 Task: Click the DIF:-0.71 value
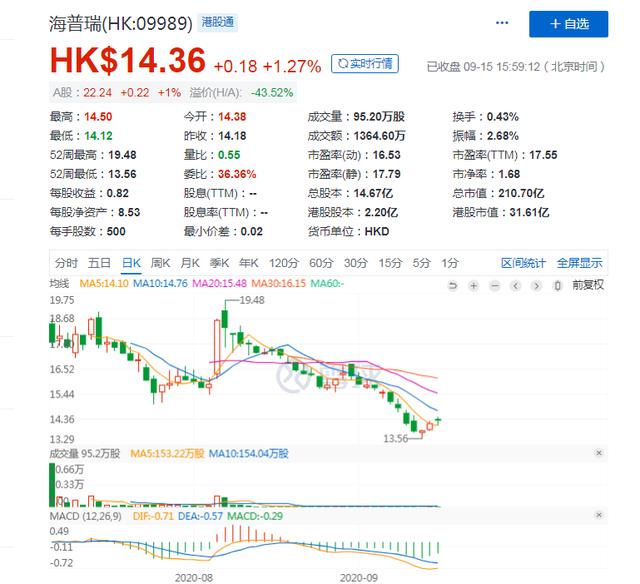pyautogui.click(x=153, y=516)
